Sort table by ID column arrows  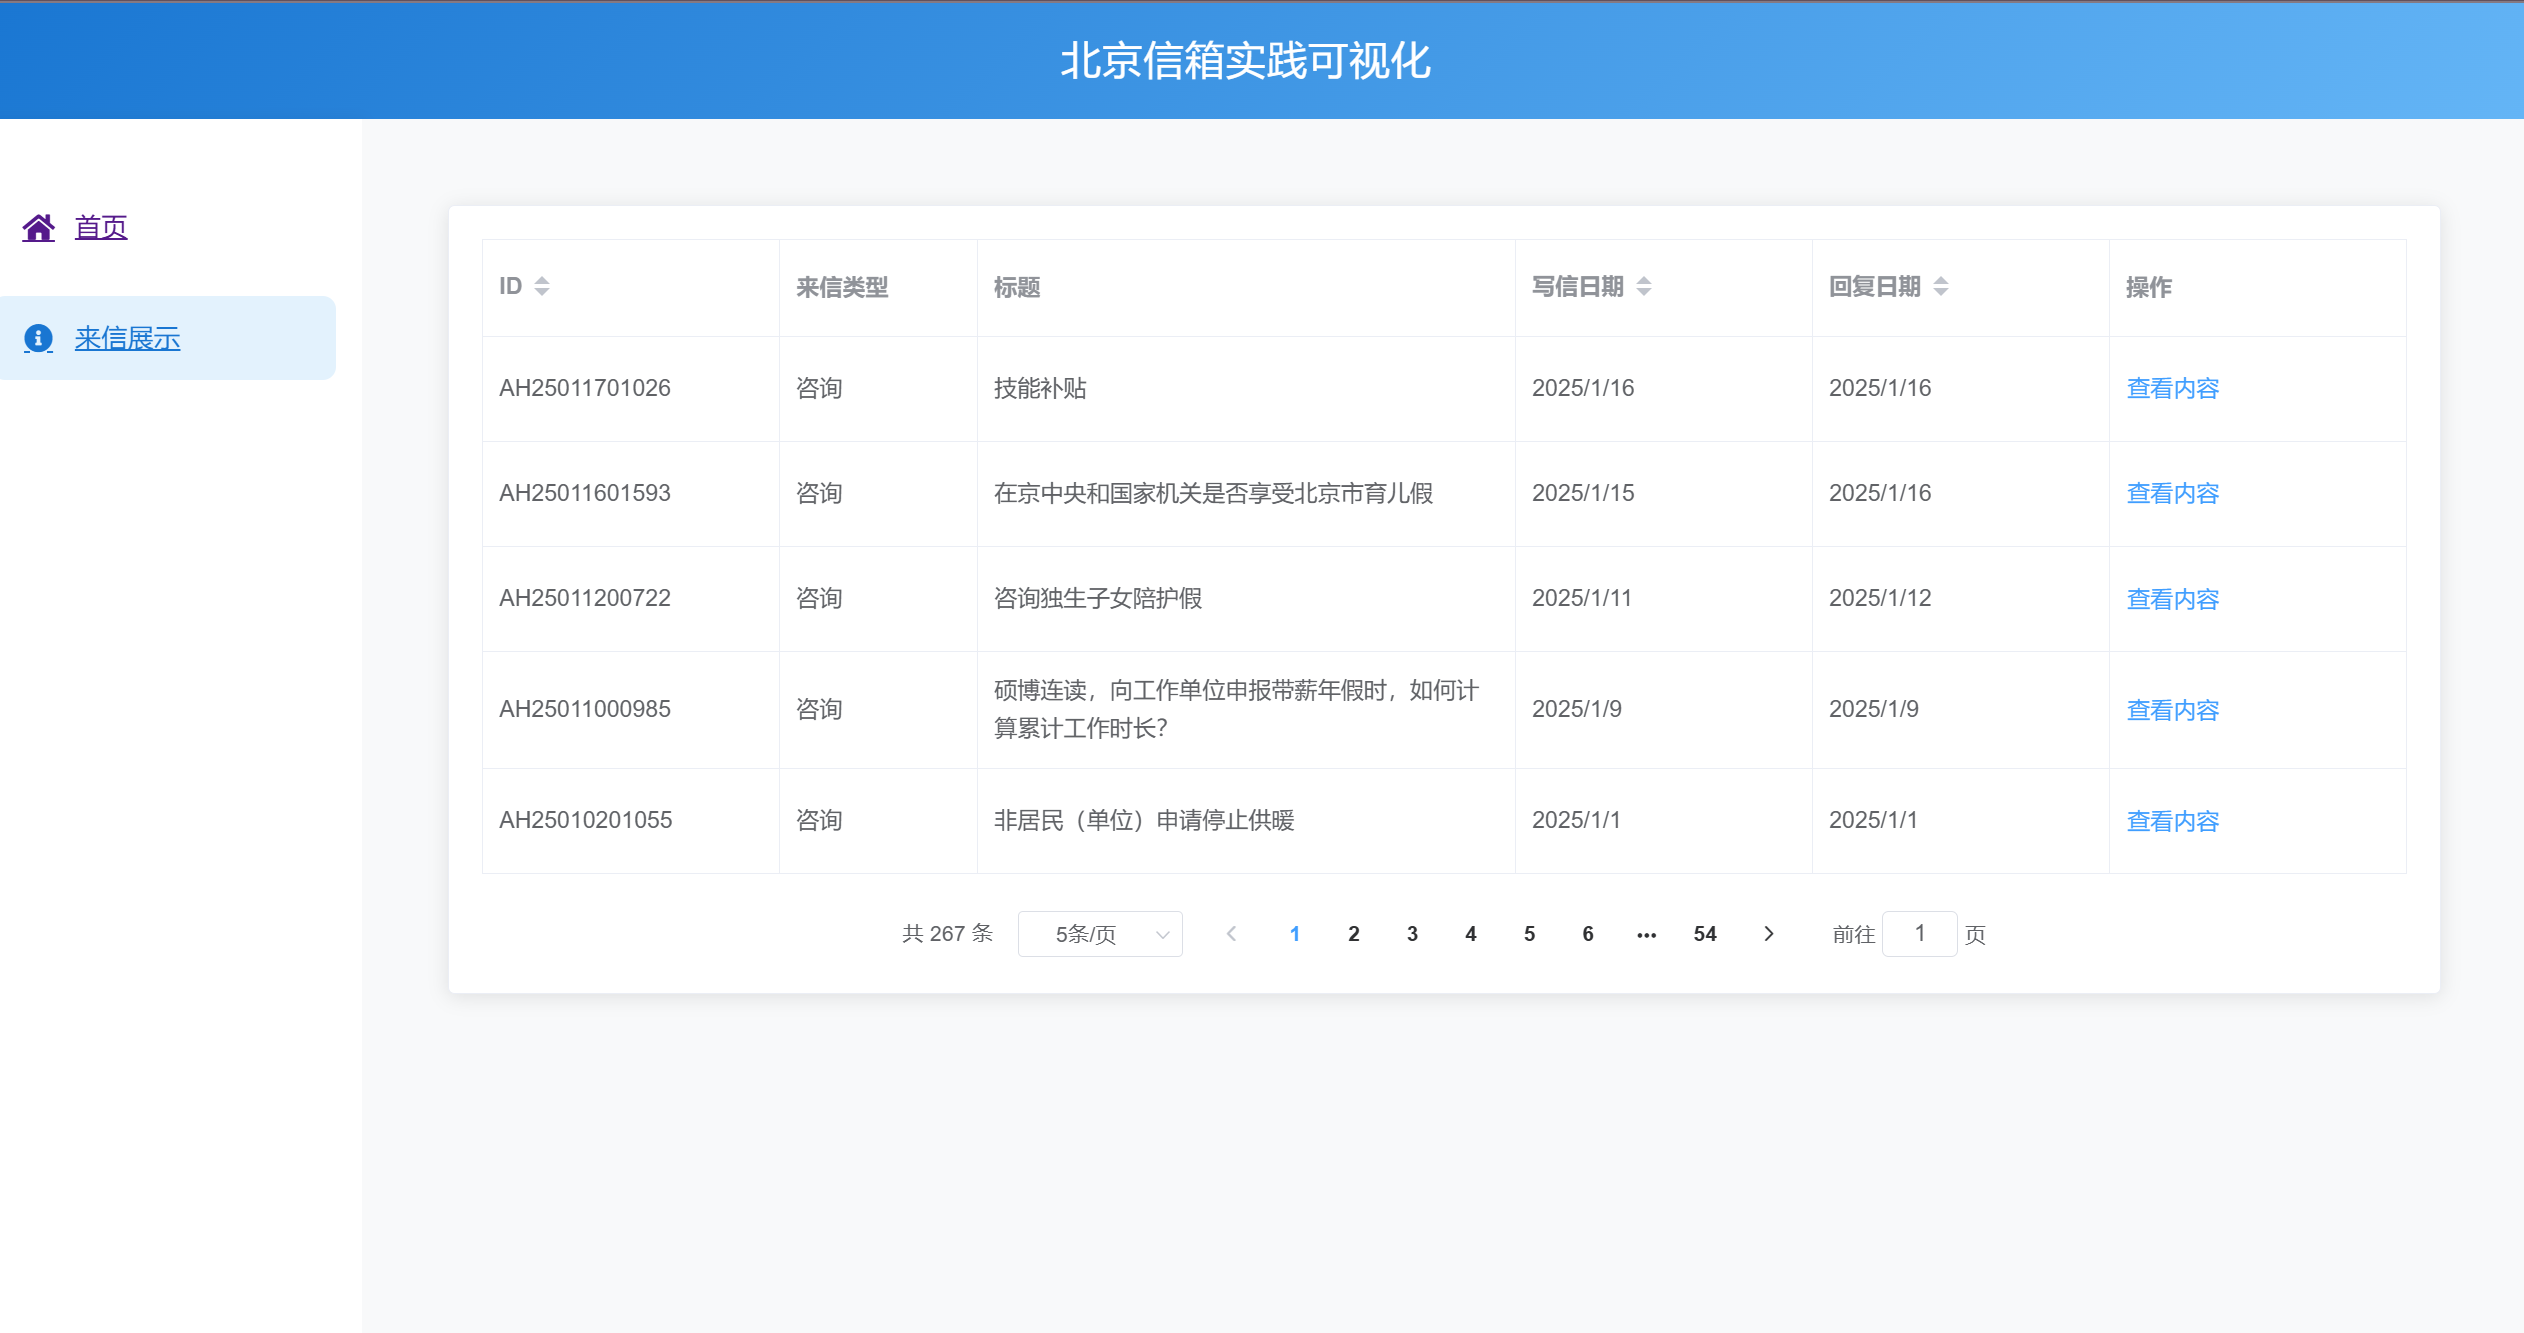tap(542, 287)
